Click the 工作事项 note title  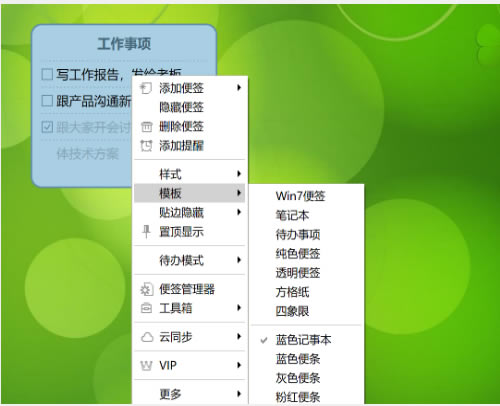click(x=124, y=44)
